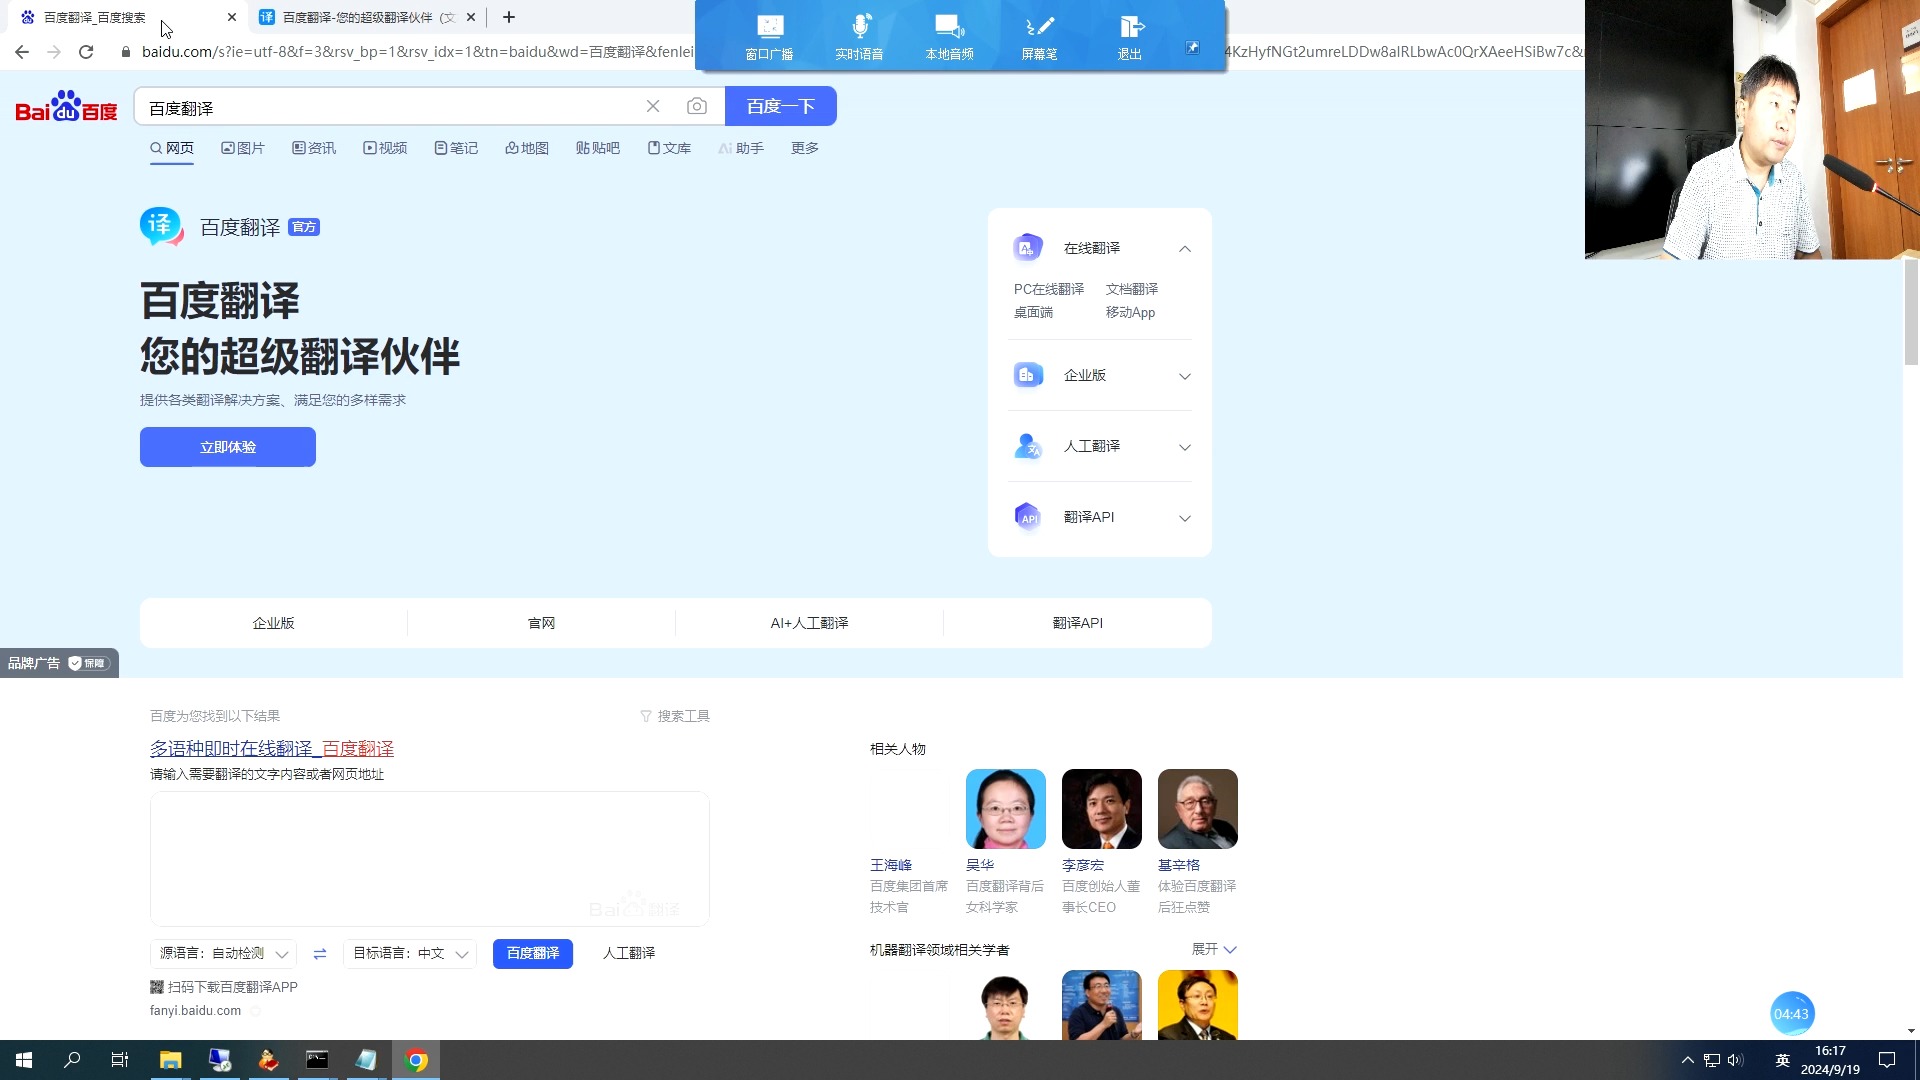Open the PC在线翻译 link
Image resolution: width=1920 pixels, height=1080 pixels.
point(1049,289)
